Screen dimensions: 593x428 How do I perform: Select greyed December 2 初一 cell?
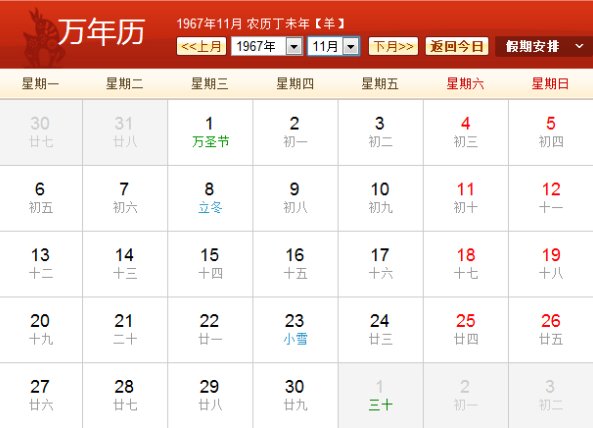pos(466,395)
